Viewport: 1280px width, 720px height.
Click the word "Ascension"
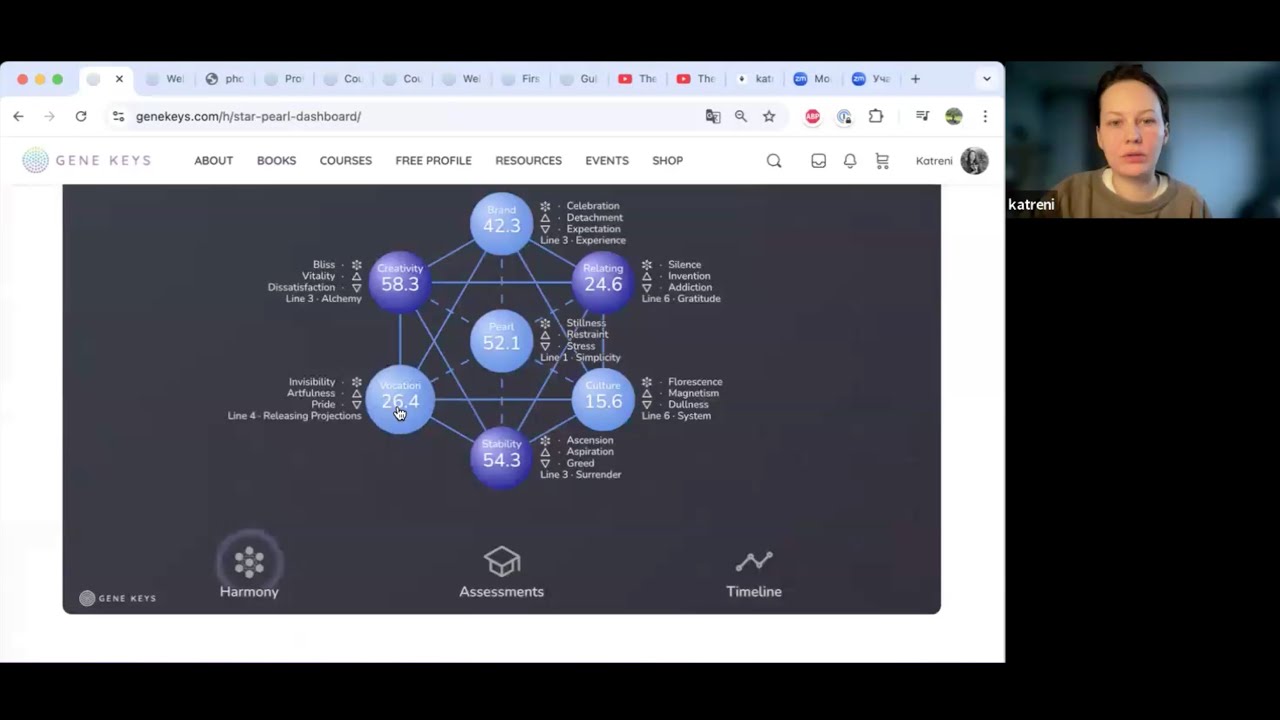[590, 440]
